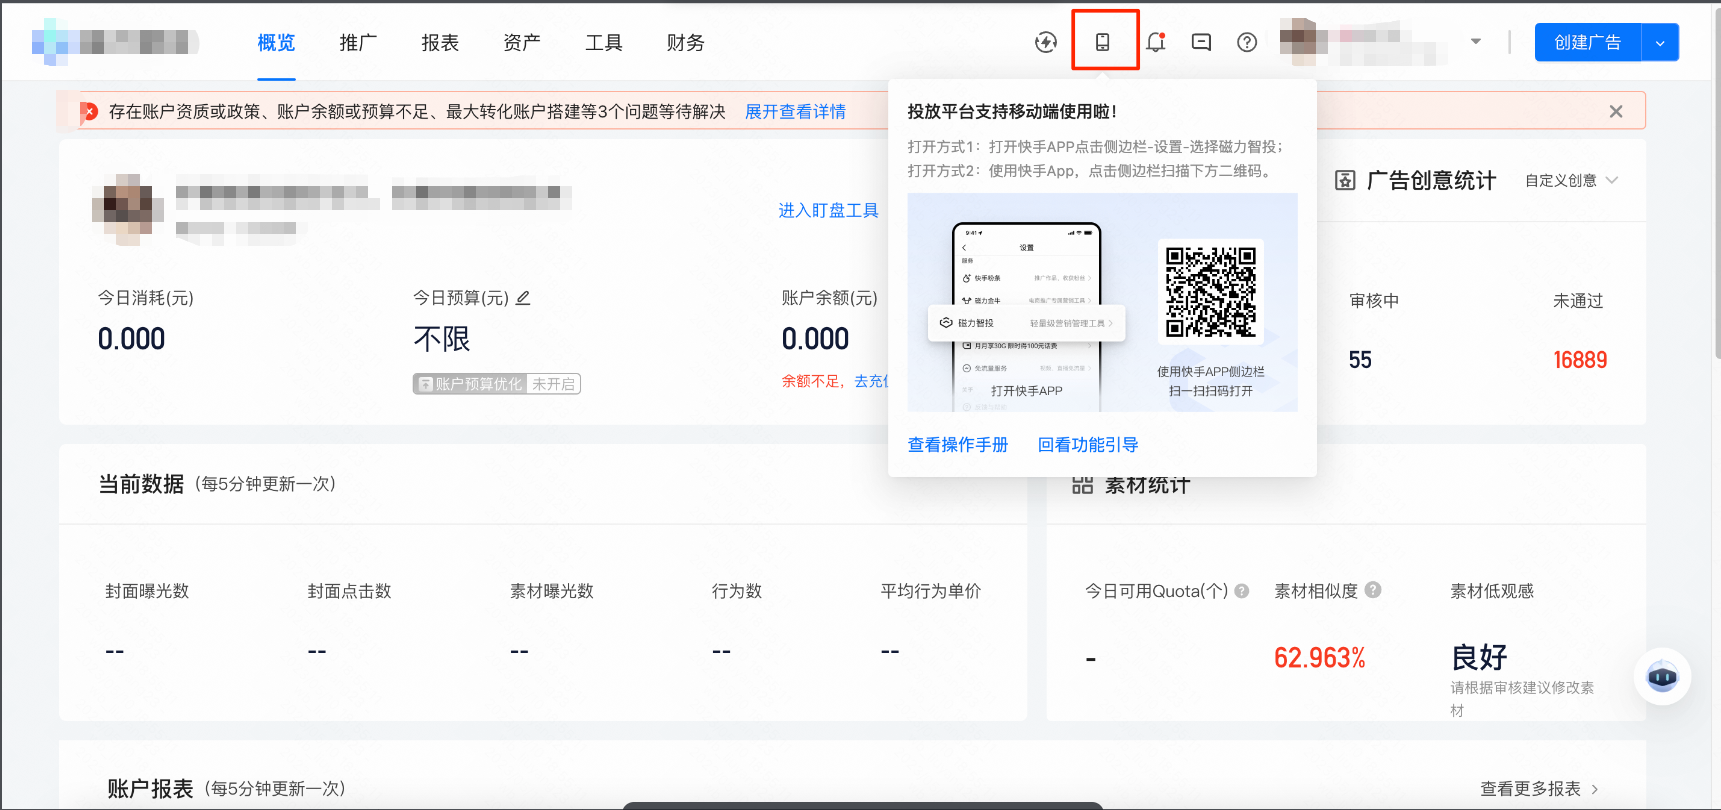The image size is (1721, 810).
Task: Open 报表 menu
Action: pyautogui.click(x=440, y=42)
